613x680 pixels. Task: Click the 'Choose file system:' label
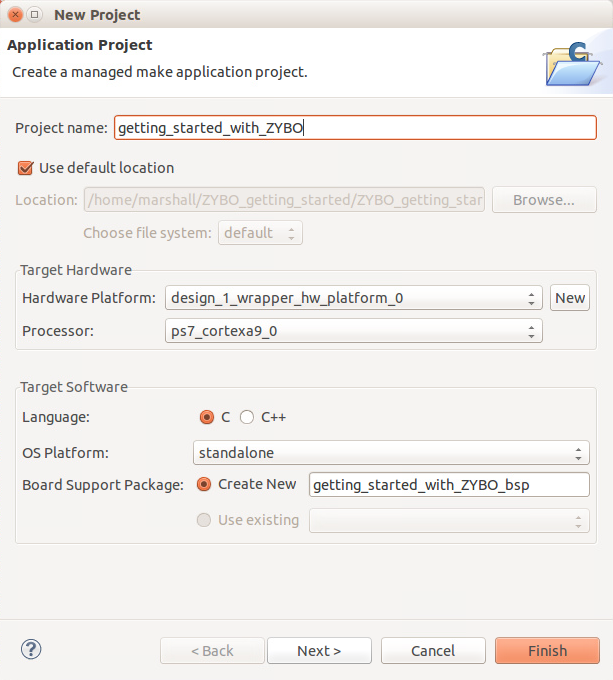147,233
